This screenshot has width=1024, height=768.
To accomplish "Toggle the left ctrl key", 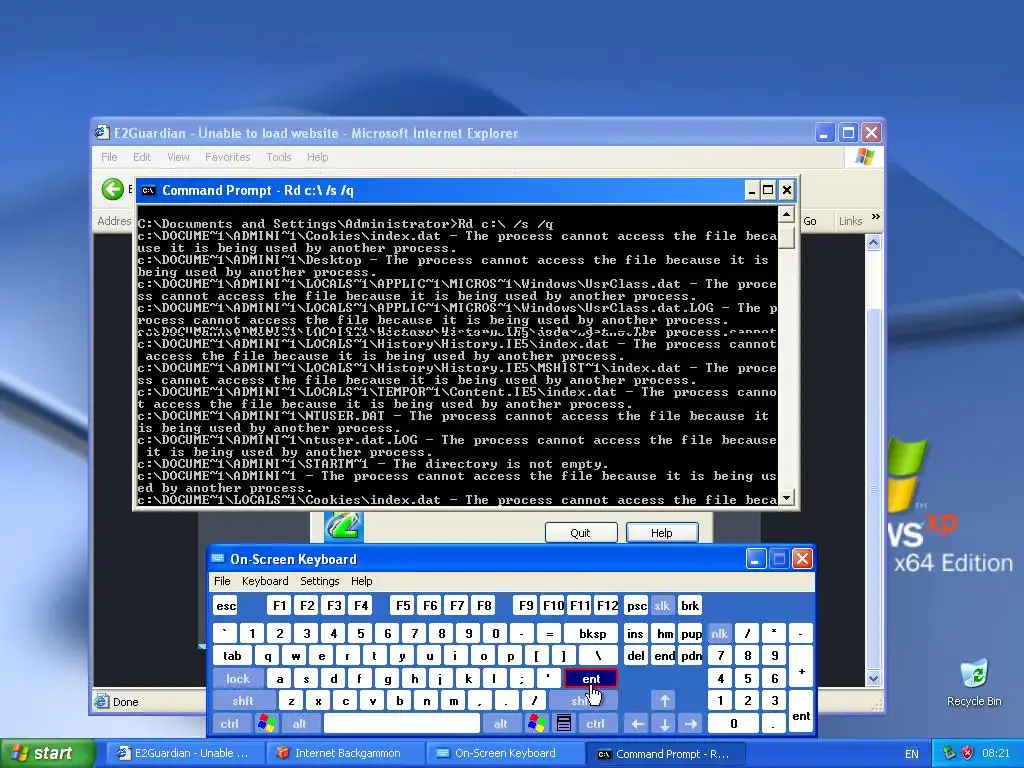I will (229, 724).
